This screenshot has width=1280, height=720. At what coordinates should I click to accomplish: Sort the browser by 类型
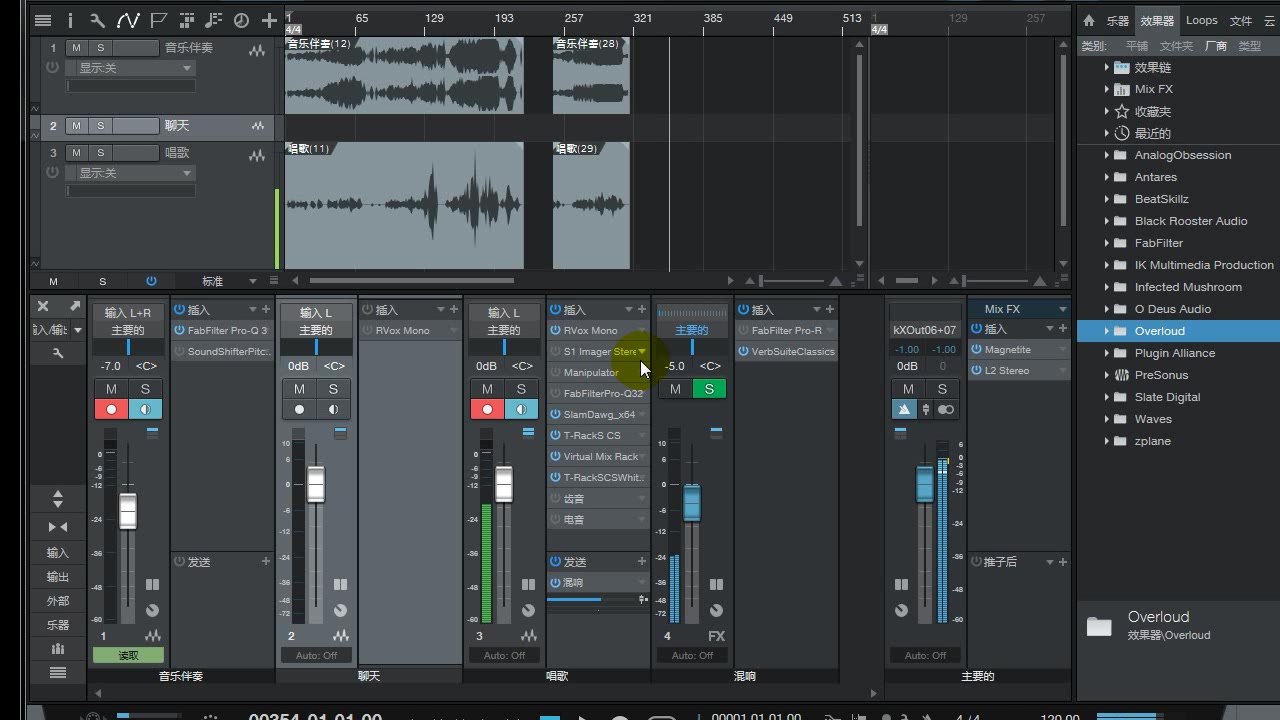click(x=1250, y=46)
